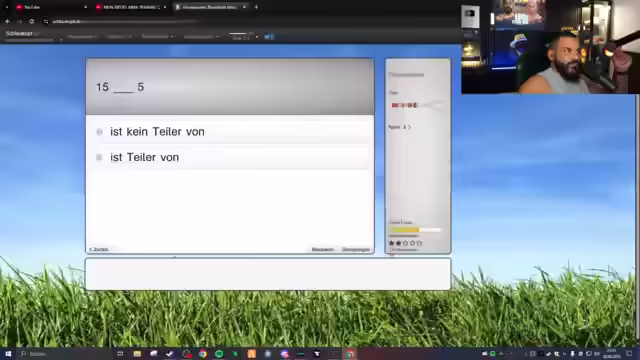Open the Windows Start menu

tap(8, 354)
